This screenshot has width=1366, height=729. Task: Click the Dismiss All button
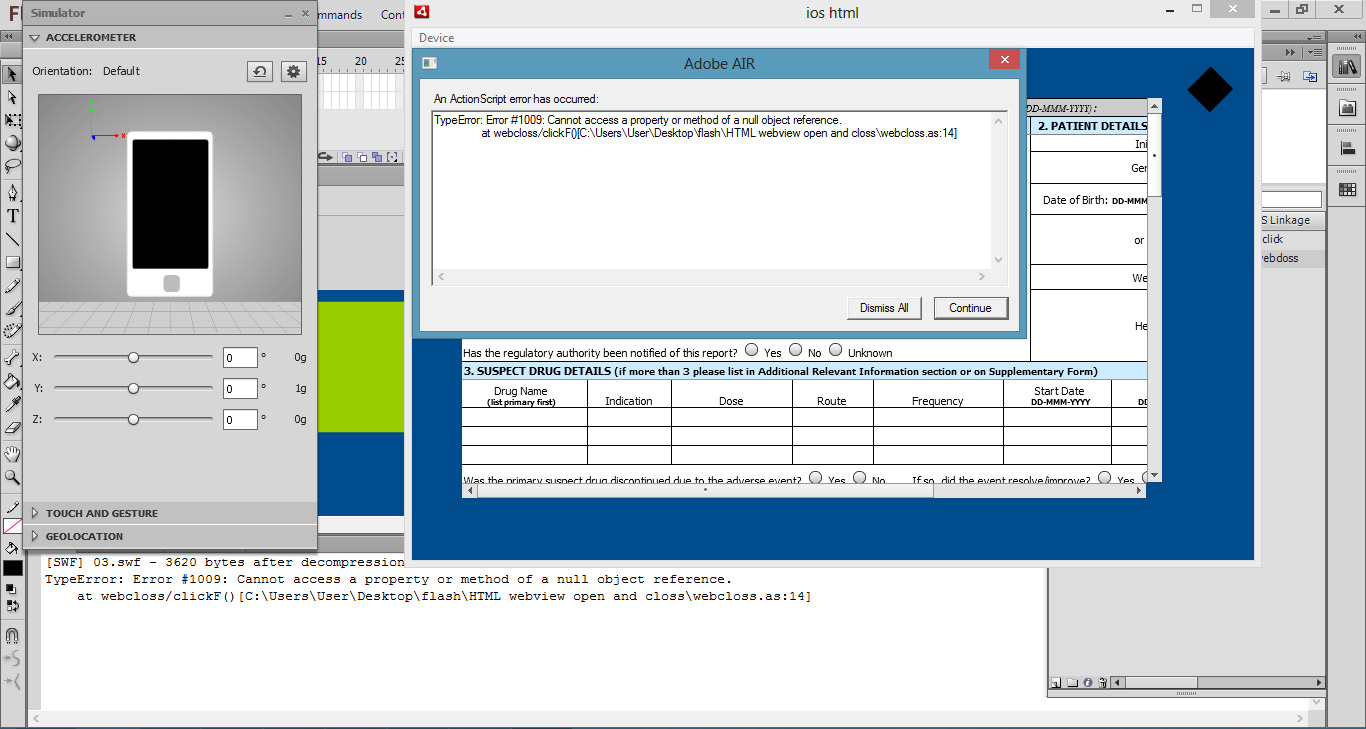pos(884,308)
